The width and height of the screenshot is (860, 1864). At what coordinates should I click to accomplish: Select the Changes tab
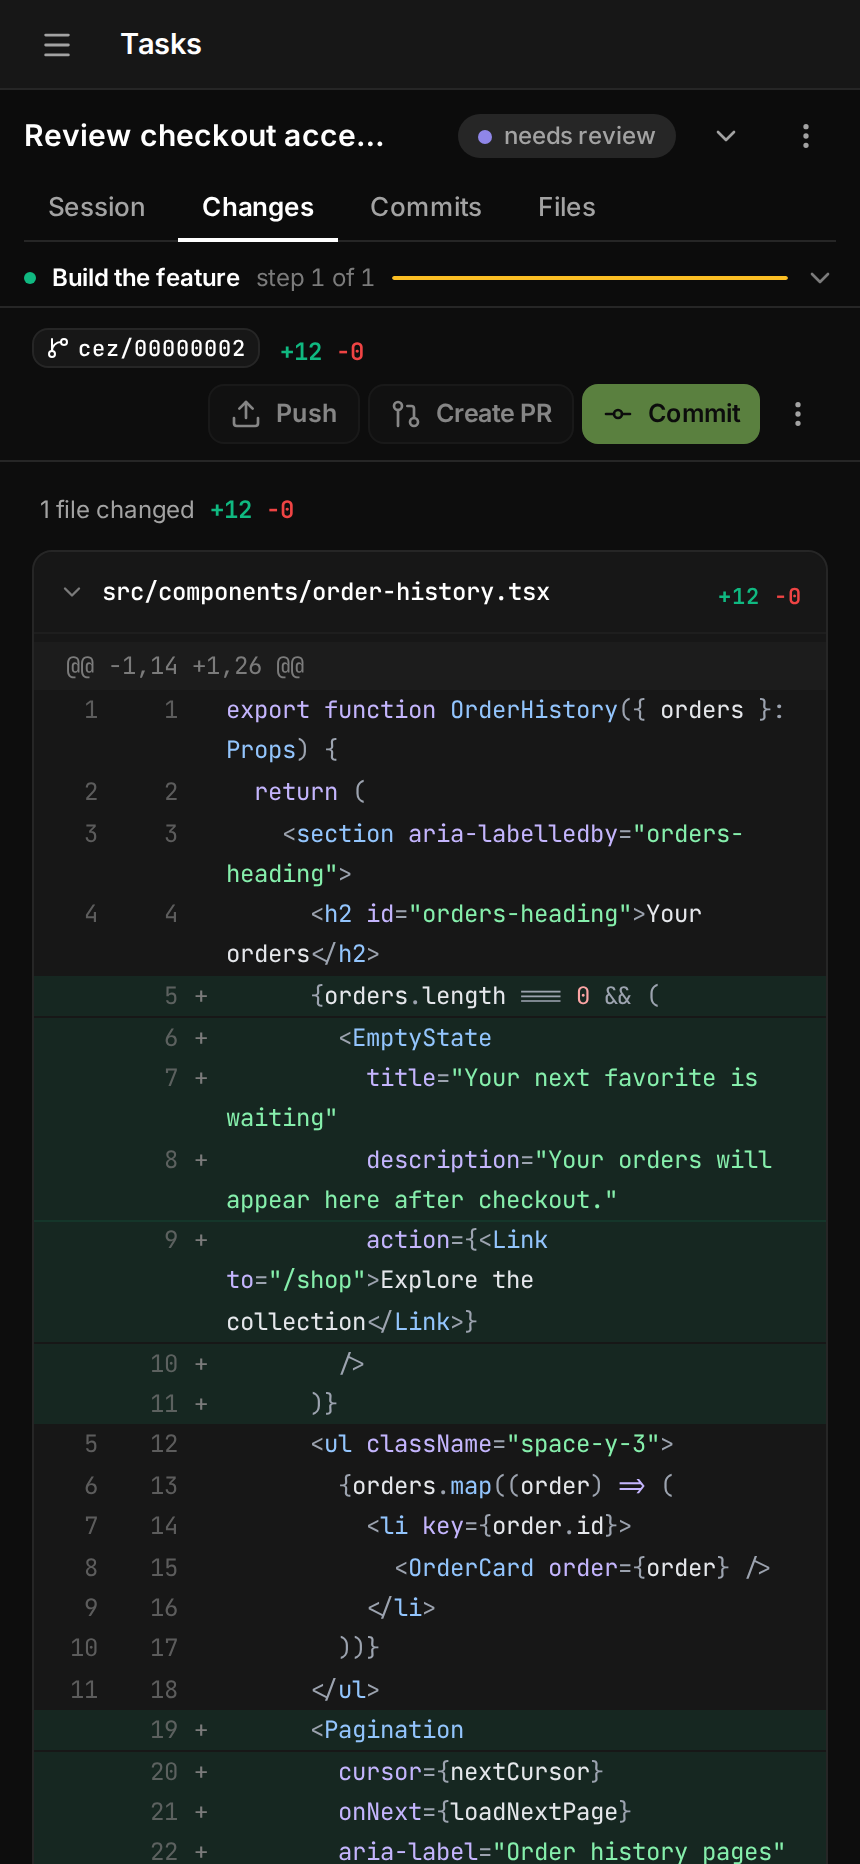(258, 207)
